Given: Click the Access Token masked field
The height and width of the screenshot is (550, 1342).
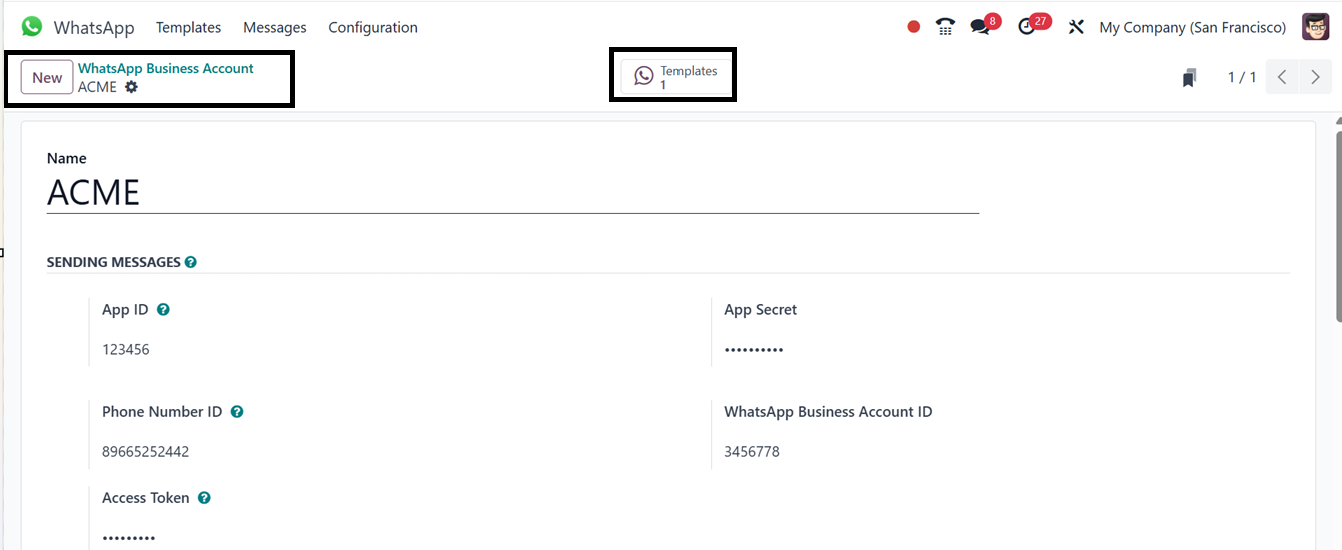Looking at the screenshot, I should click(129, 538).
